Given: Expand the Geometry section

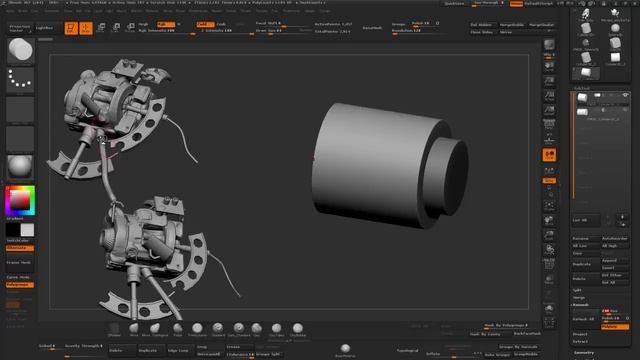Looking at the screenshot, I should pyautogui.click(x=584, y=353).
